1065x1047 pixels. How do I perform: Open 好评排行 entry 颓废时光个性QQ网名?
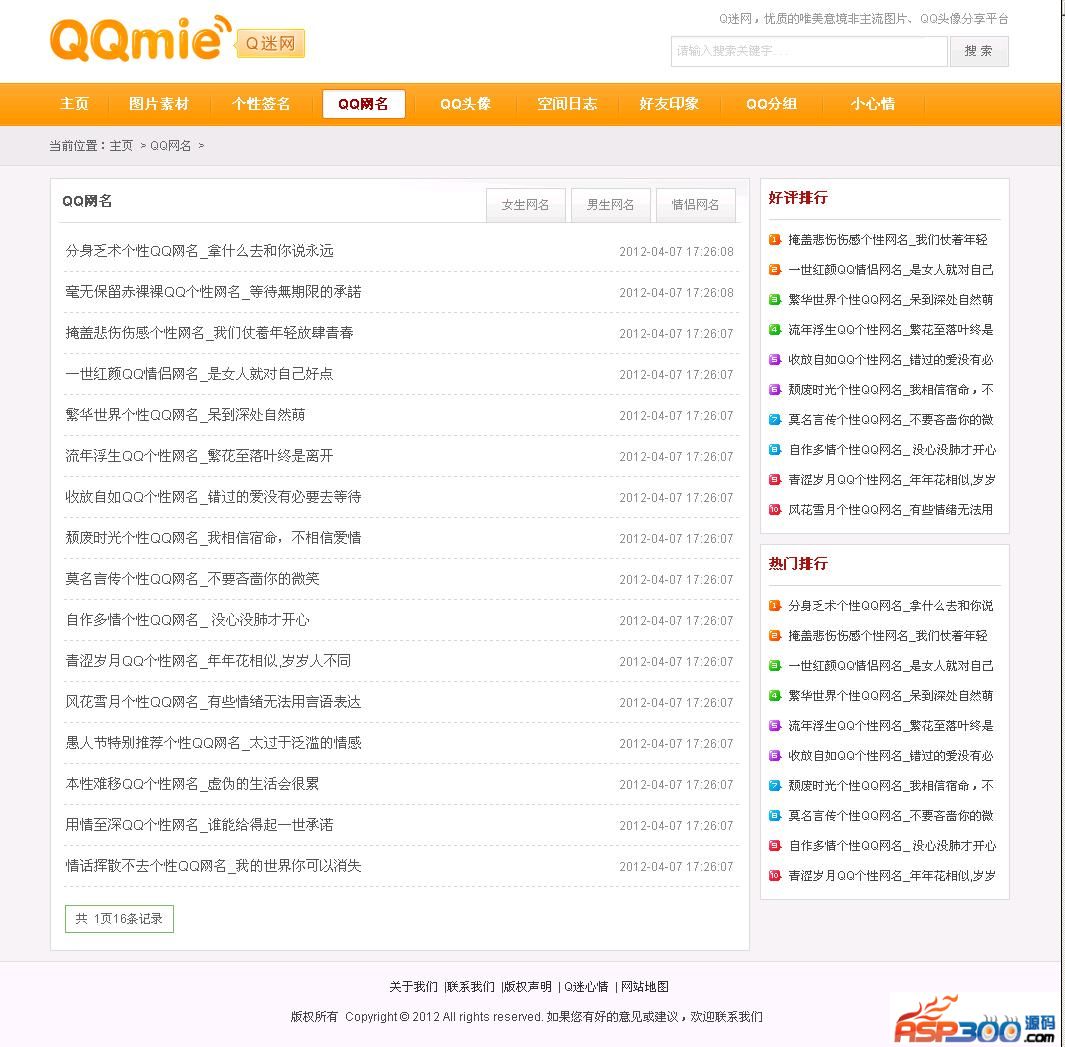tap(890, 389)
